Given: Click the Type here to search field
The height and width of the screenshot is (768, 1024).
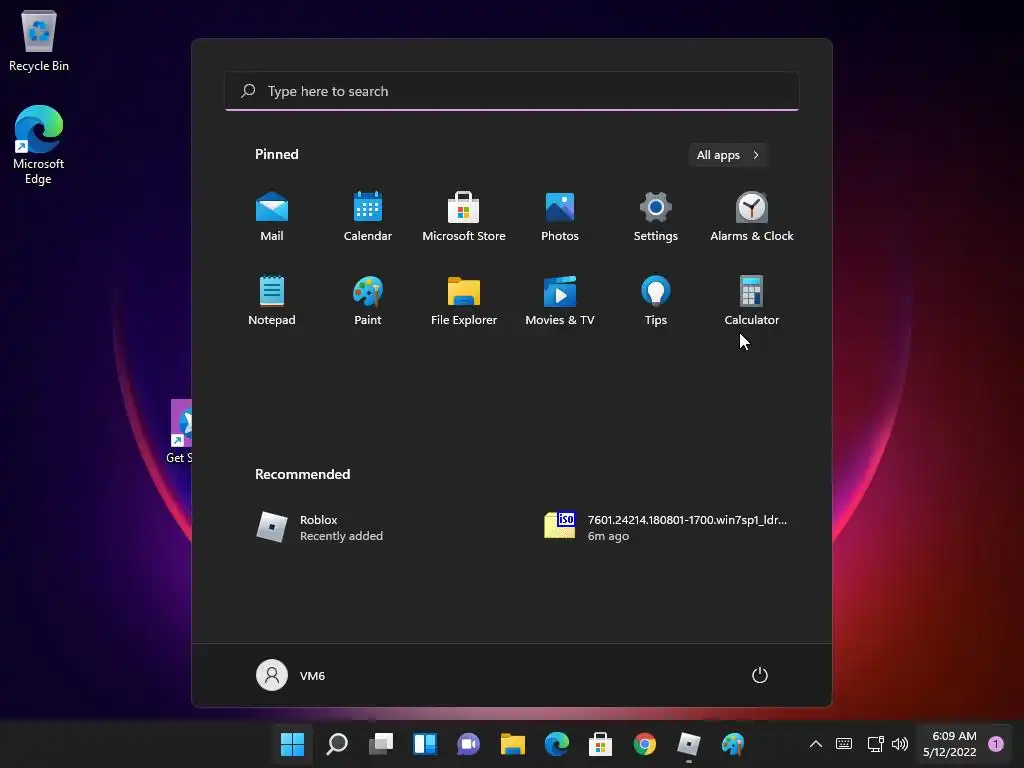Looking at the screenshot, I should (512, 91).
